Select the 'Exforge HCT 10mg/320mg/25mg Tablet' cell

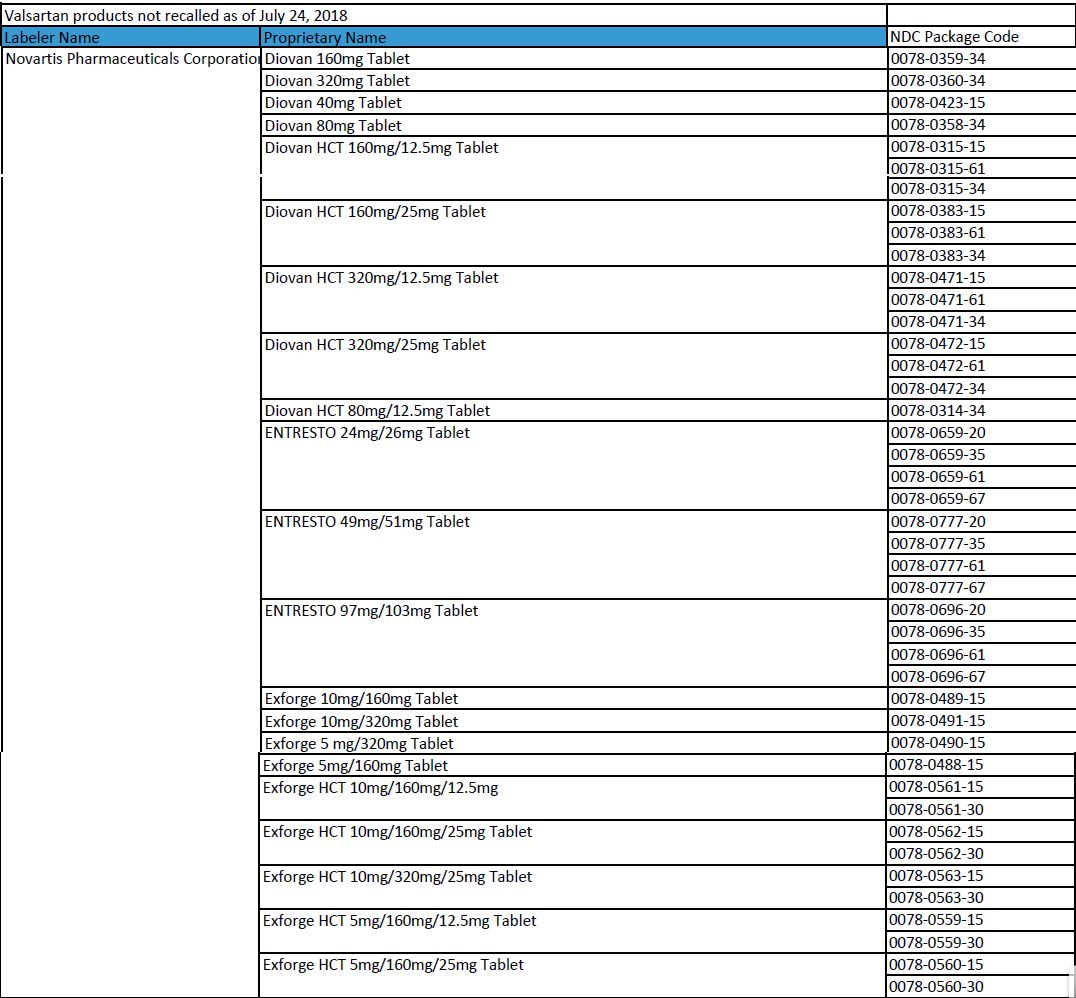[x=572, y=887]
